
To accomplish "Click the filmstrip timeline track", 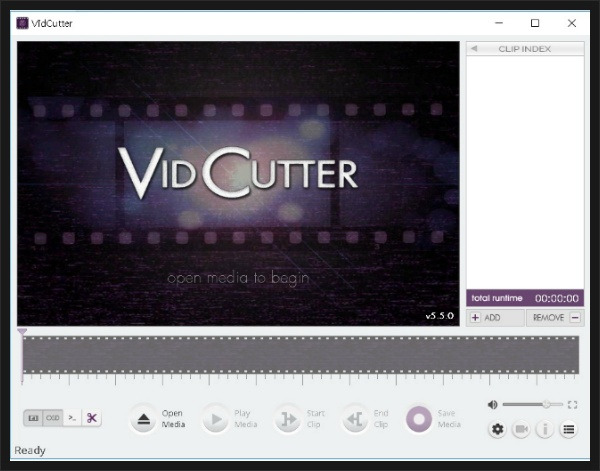I will pos(301,355).
